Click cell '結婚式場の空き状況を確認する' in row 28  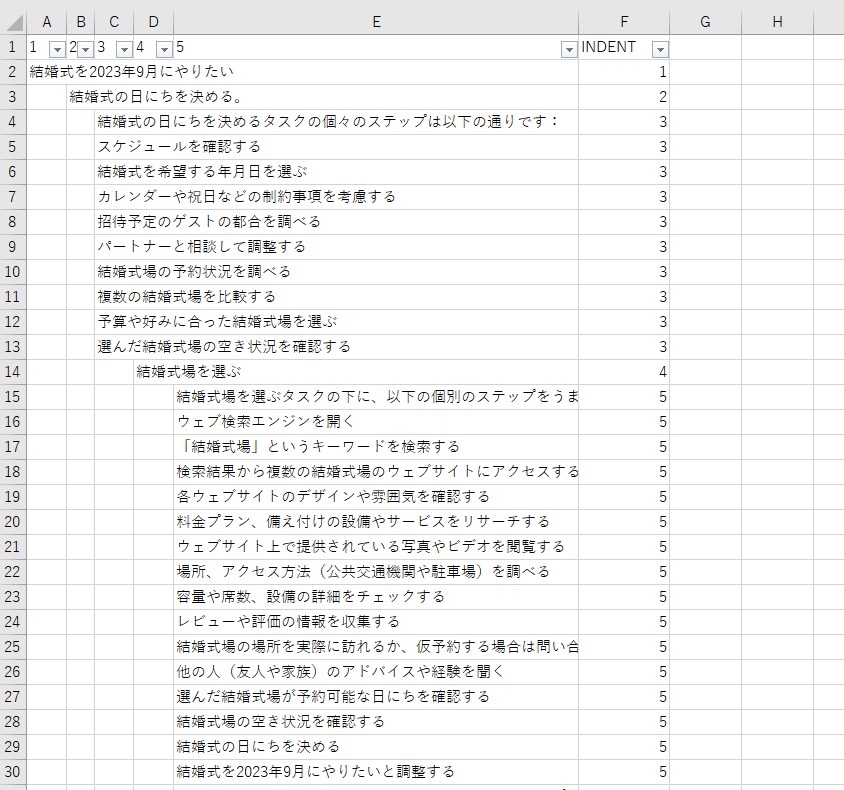[x=280, y=722]
